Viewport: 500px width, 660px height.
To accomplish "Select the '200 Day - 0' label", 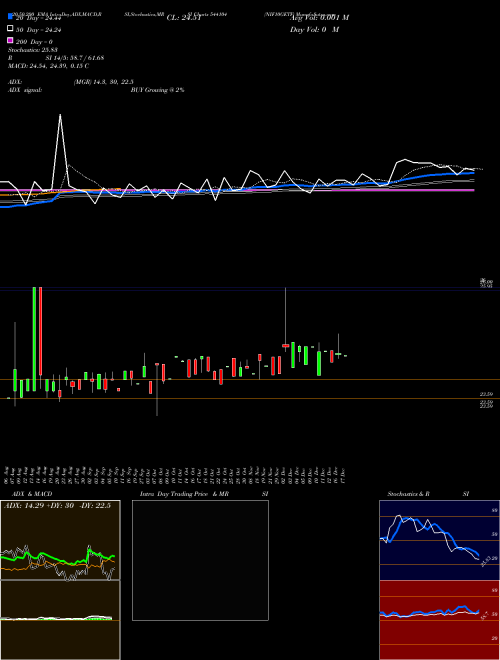I will tap(35, 42).
